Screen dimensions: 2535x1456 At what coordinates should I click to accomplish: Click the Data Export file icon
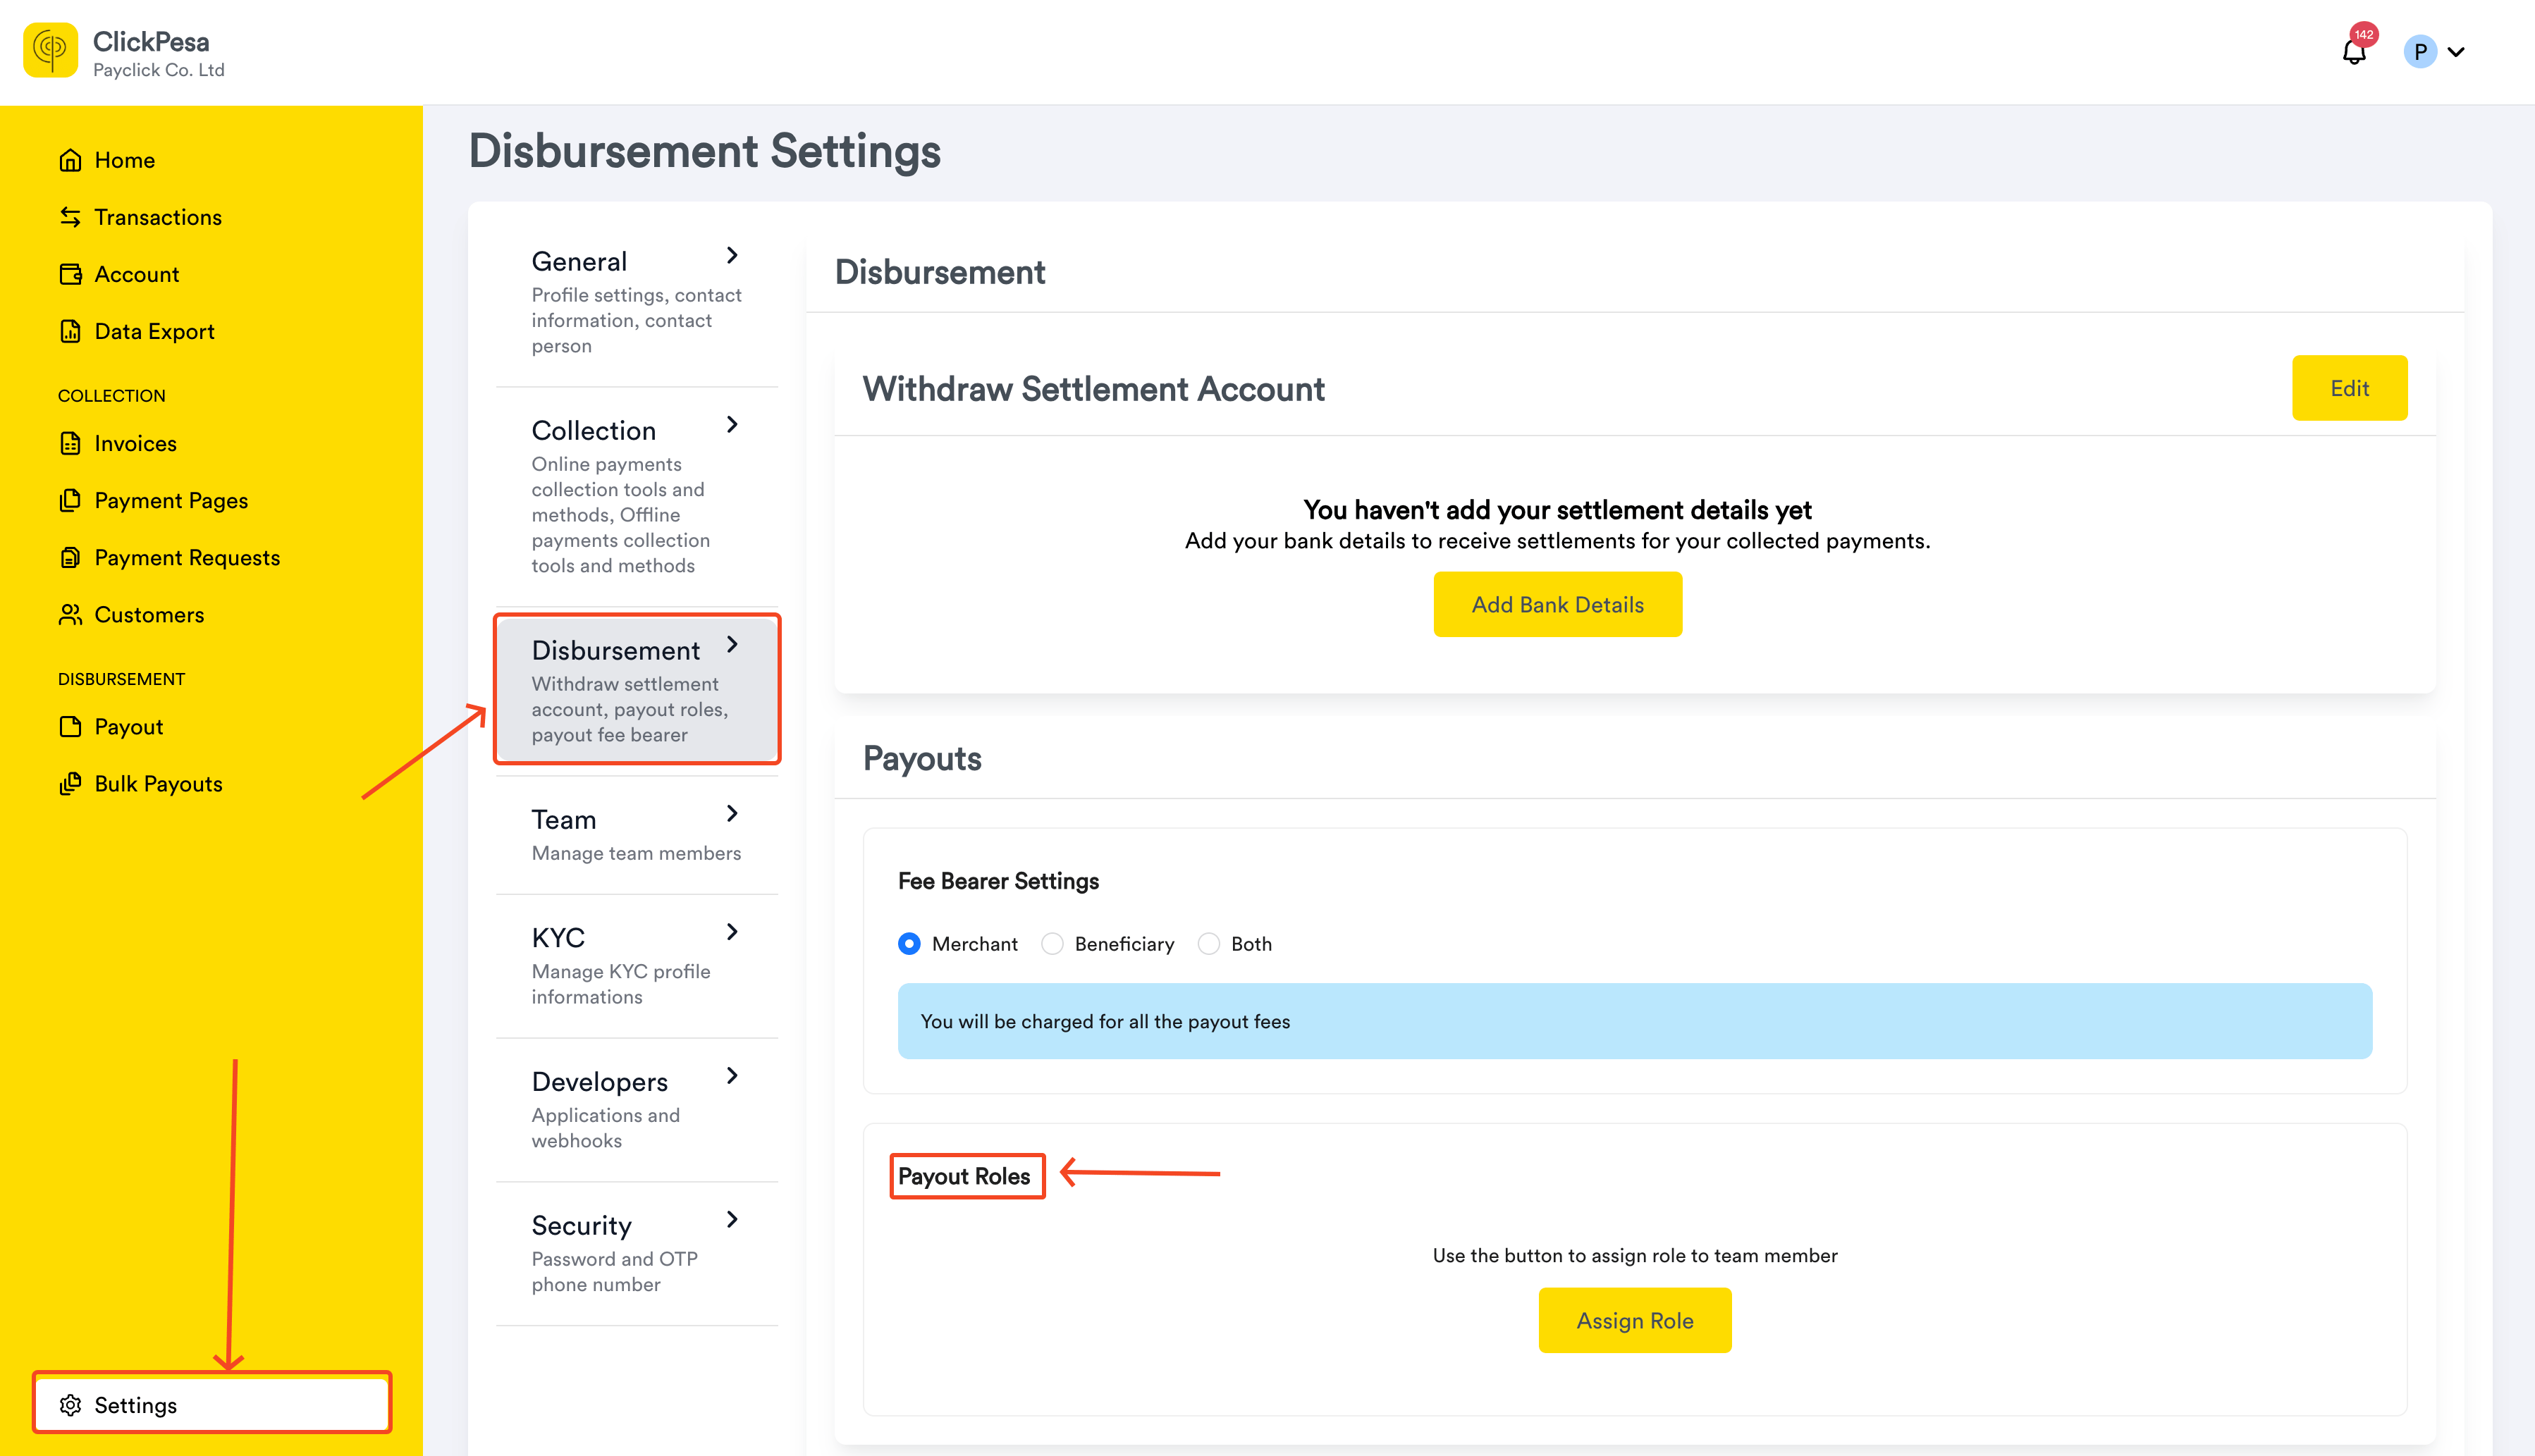70,331
